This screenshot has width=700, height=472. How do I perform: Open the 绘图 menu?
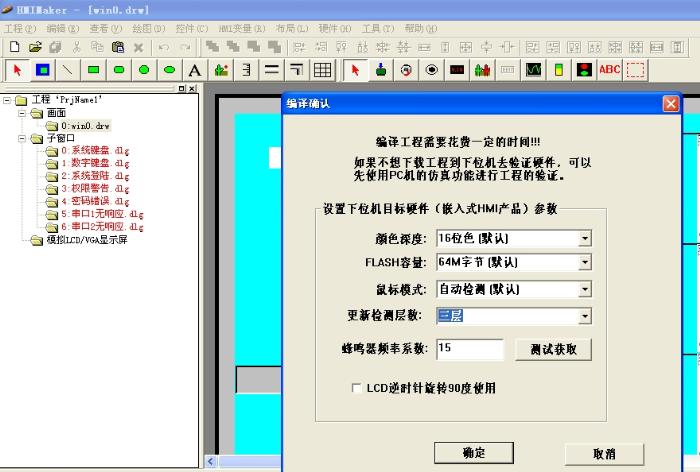(x=148, y=29)
